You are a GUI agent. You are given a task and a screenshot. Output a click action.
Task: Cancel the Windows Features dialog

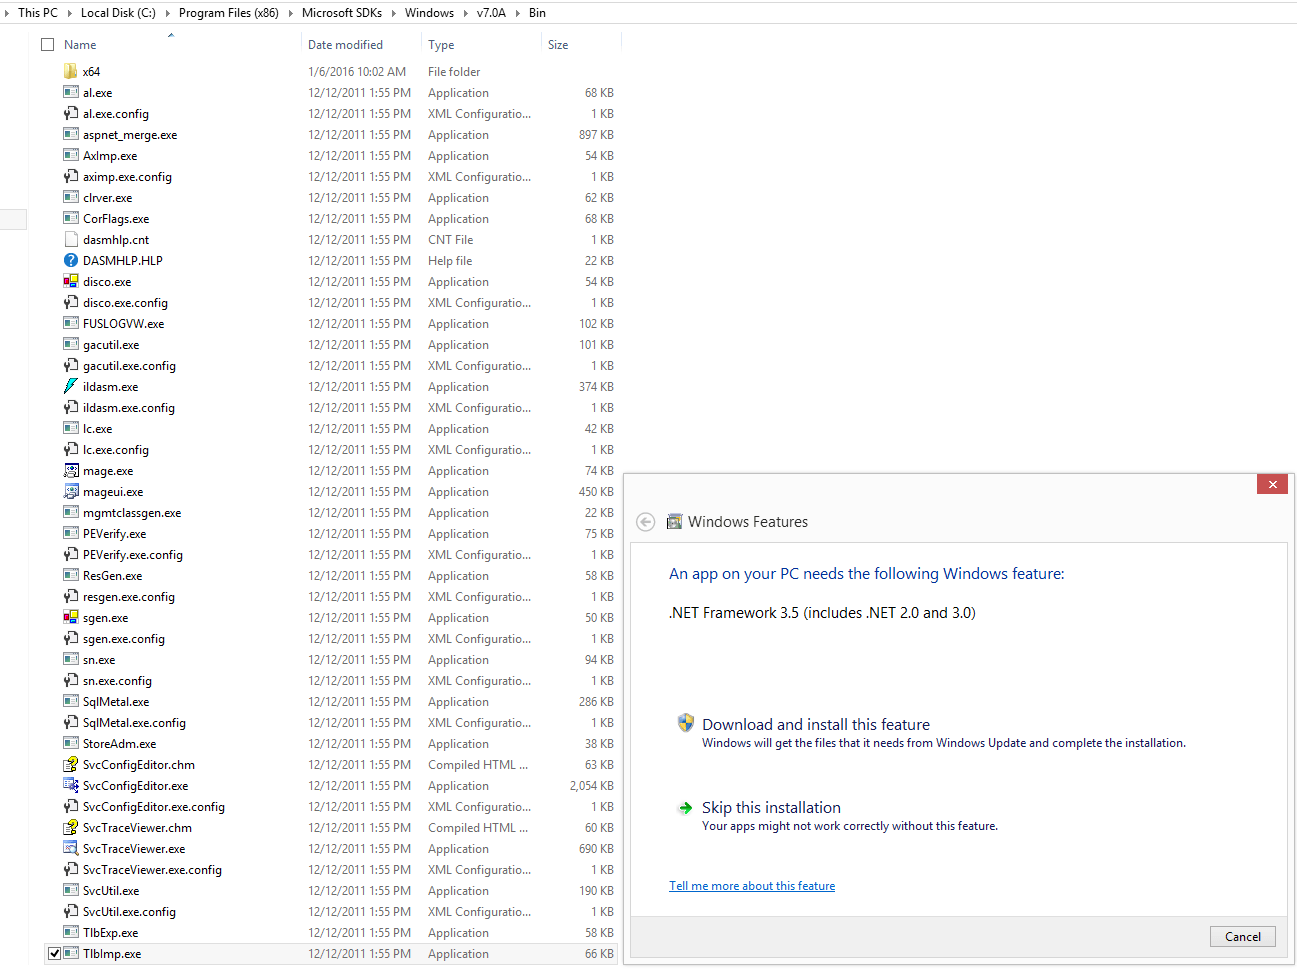pos(1243,937)
